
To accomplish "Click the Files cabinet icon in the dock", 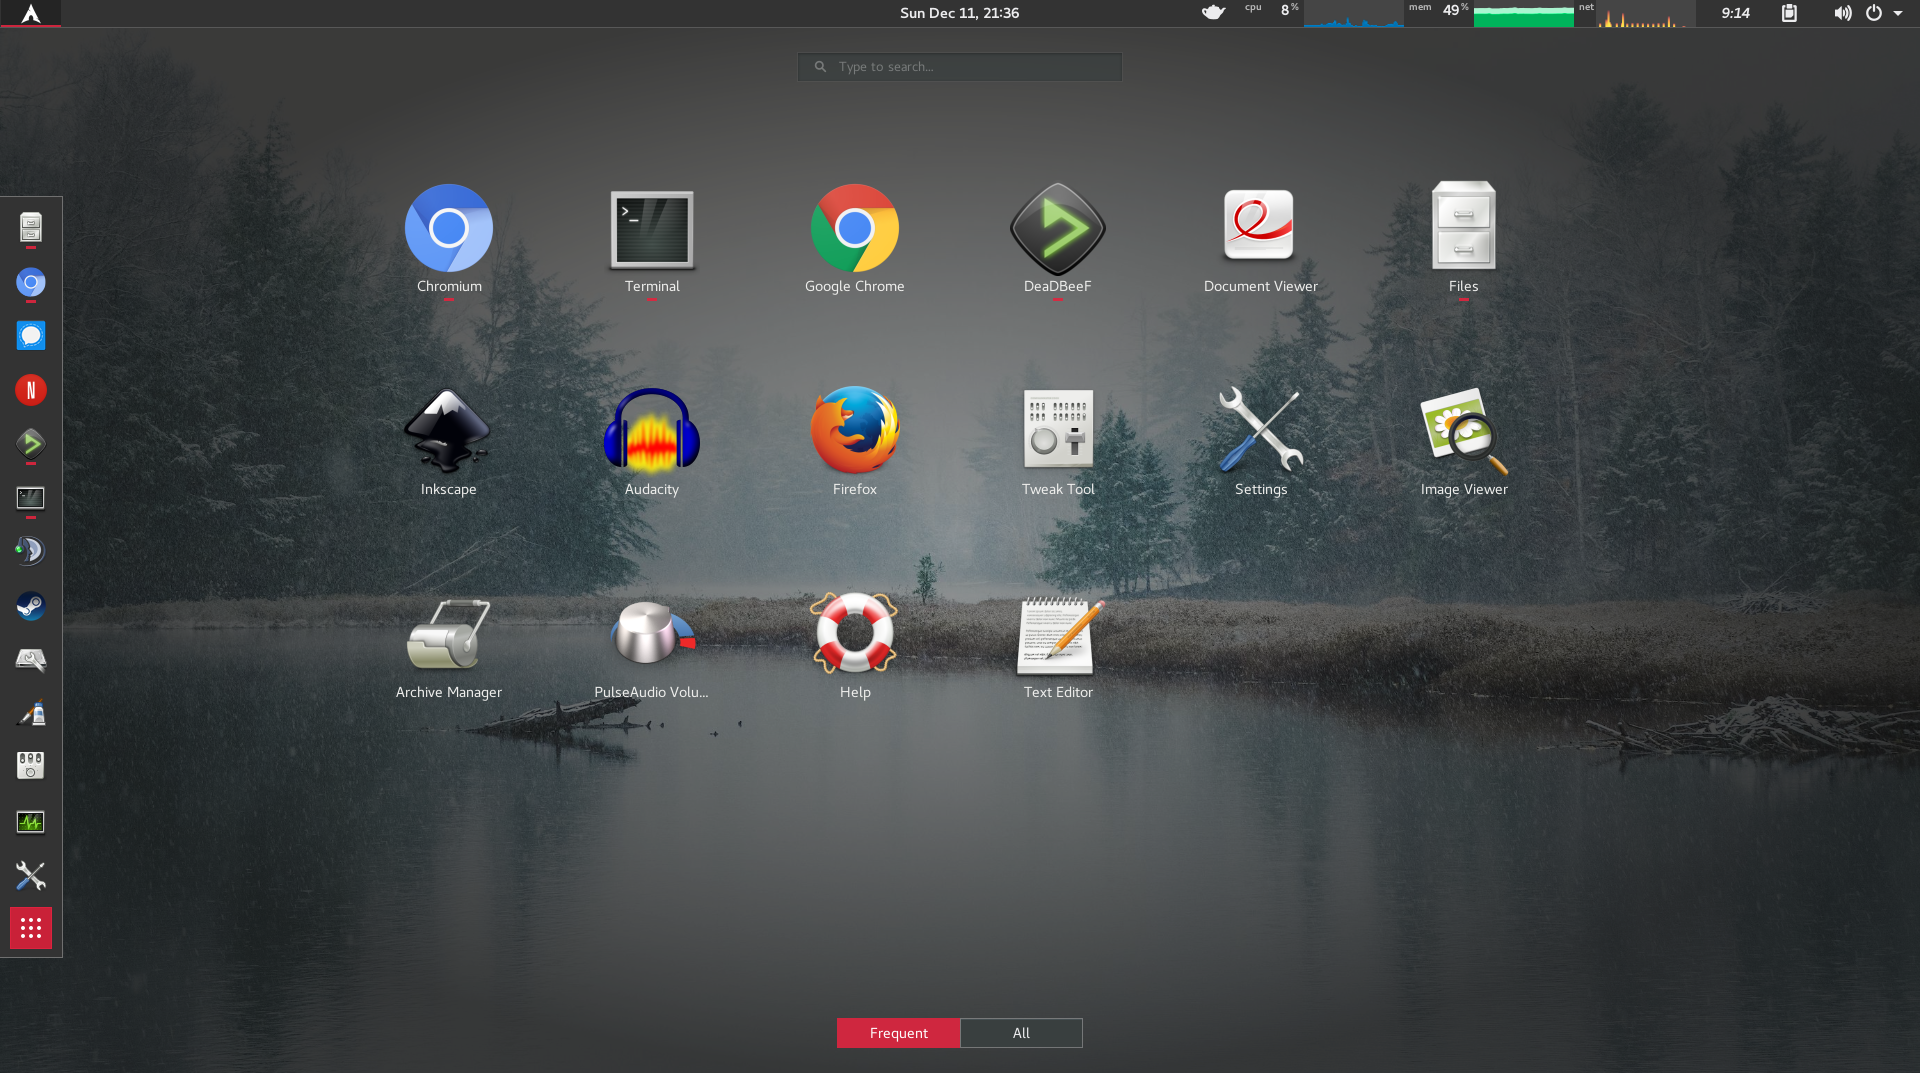I will (31, 228).
